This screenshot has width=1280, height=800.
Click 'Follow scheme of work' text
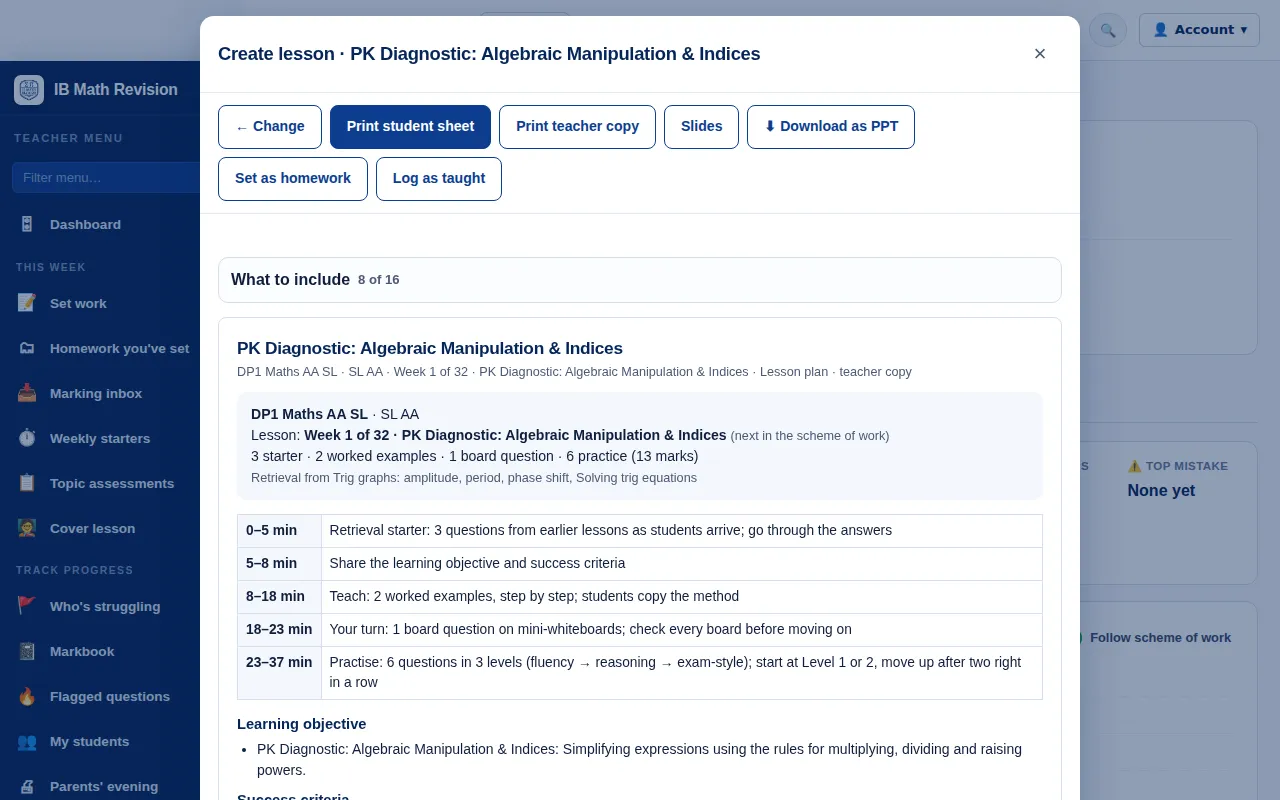click(1160, 638)
